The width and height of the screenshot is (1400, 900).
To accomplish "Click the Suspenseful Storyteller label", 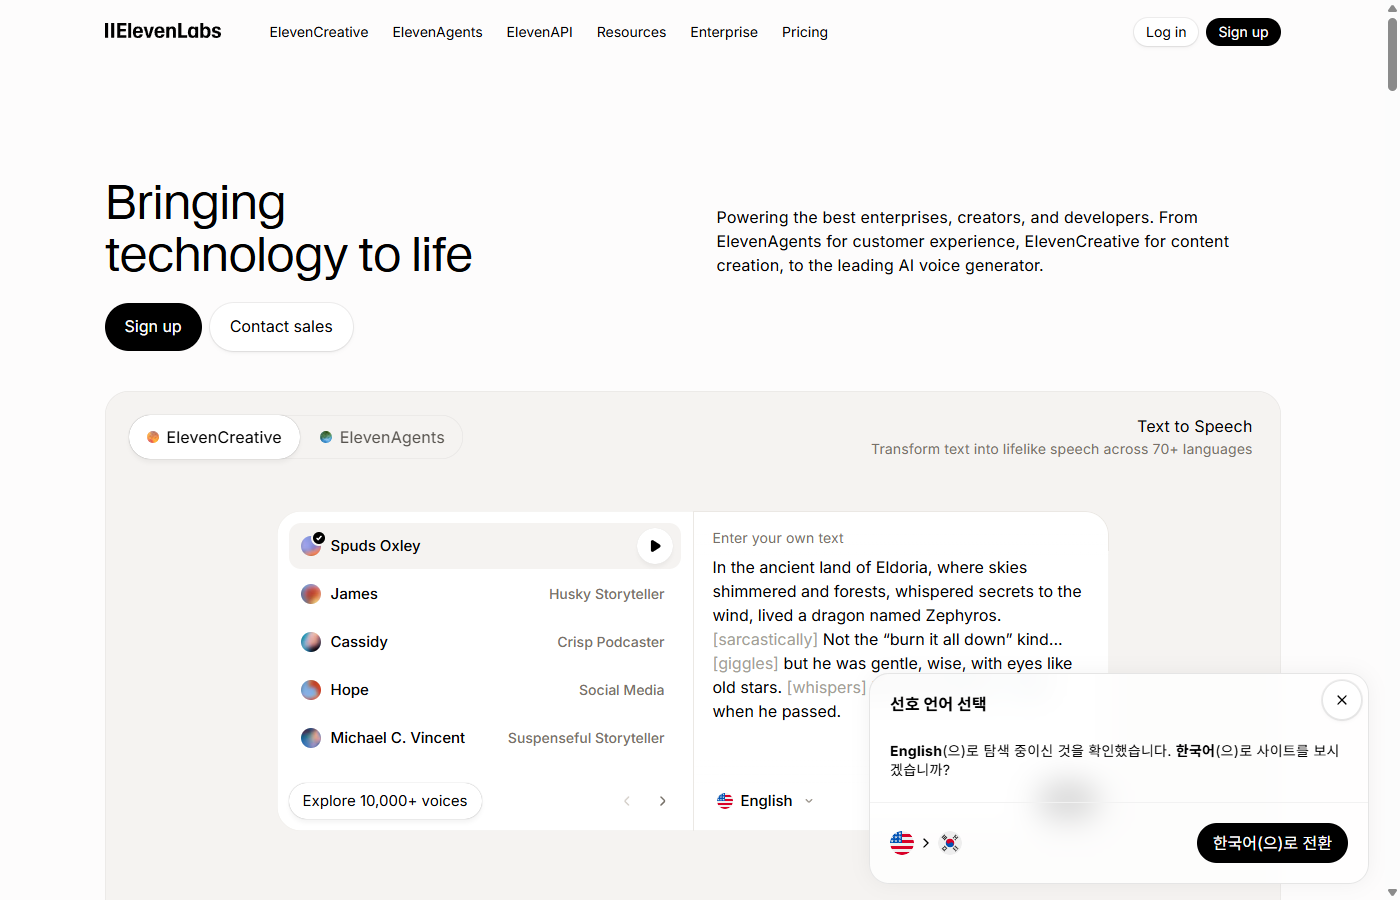I will 586,738.
